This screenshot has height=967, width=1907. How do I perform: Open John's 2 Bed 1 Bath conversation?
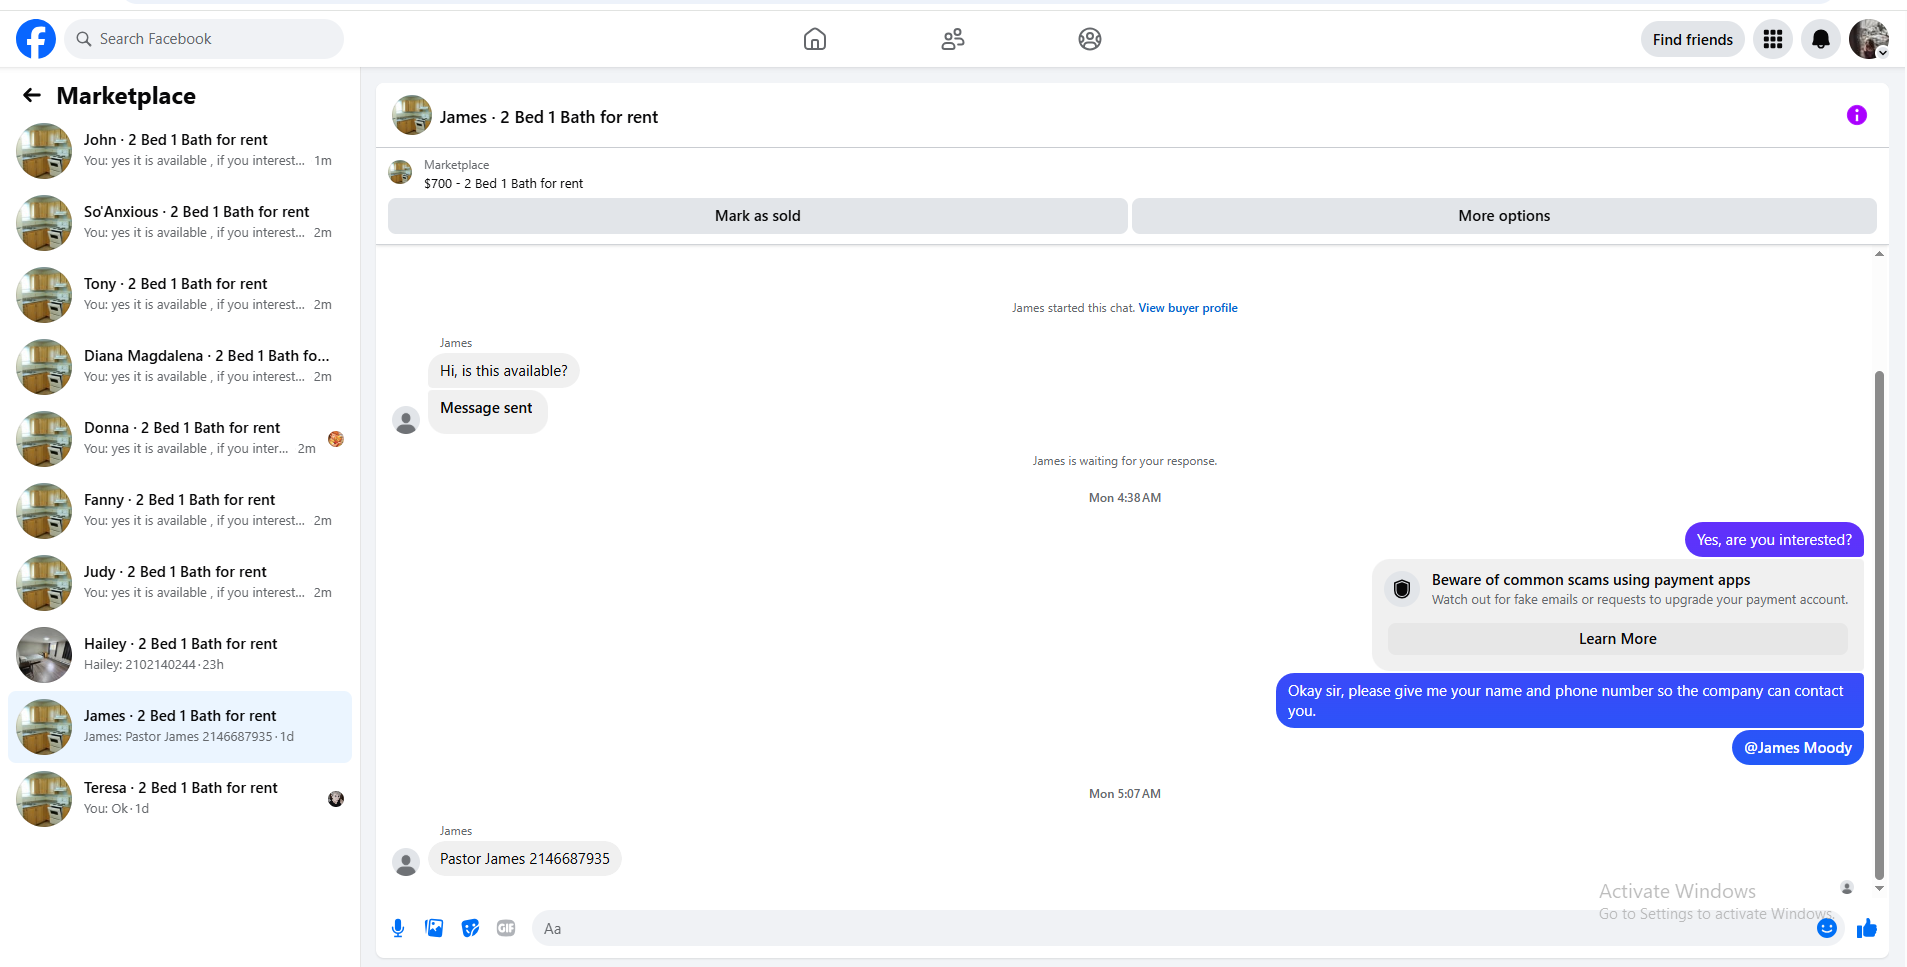tap(180, 151)
